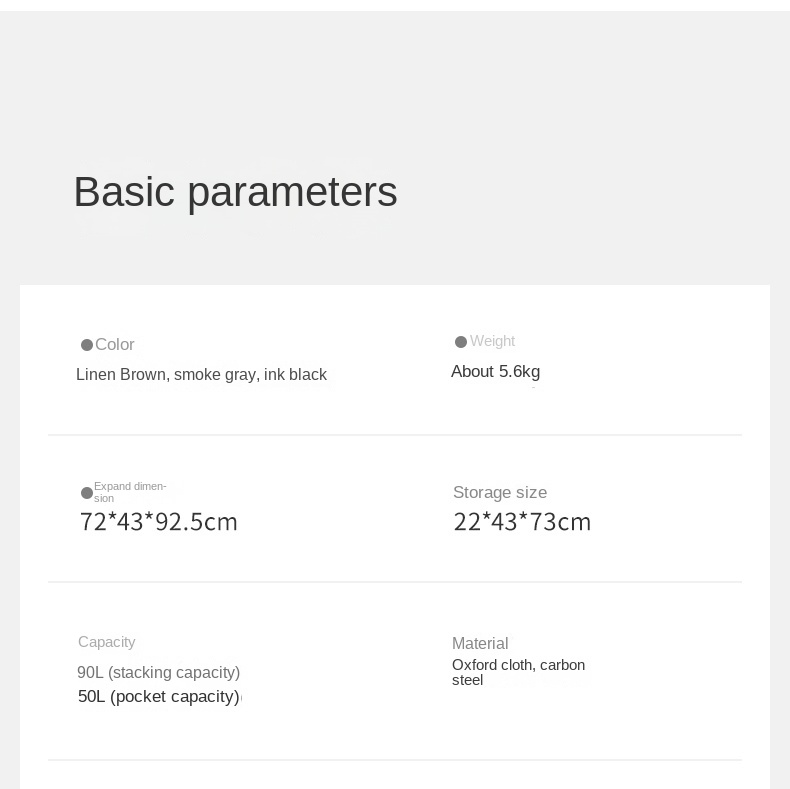This screenshot has height=789, width=790.
Task: Click the Expand dimension label
Action: pyautogui.click(x=130, y=492)
